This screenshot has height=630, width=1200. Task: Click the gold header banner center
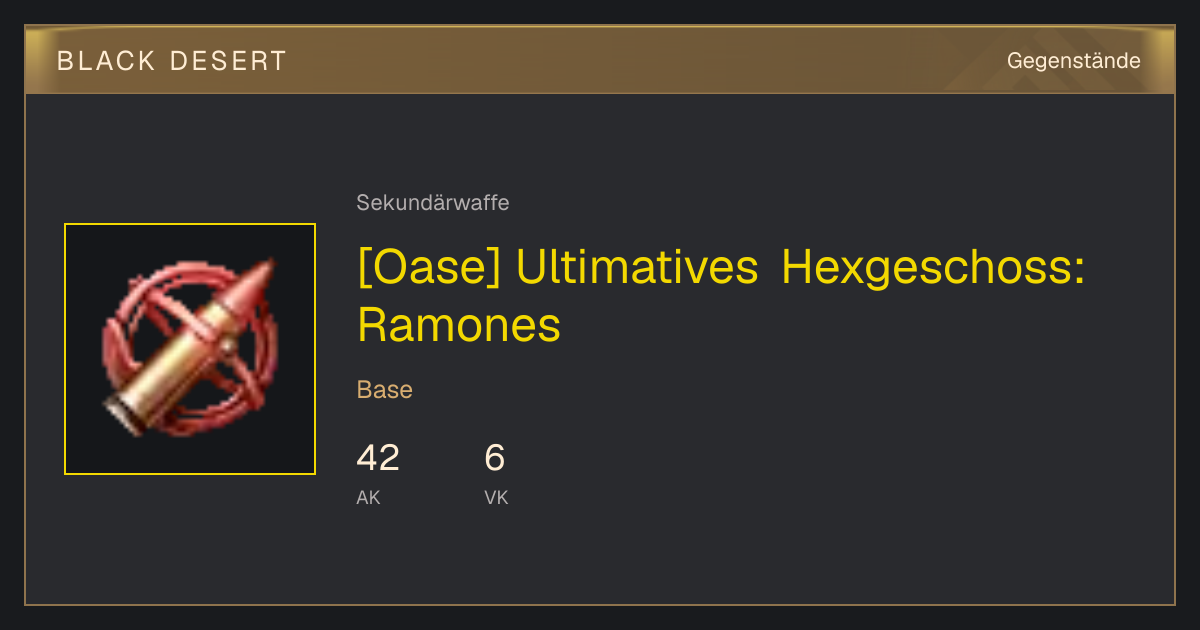click(600, 60)
